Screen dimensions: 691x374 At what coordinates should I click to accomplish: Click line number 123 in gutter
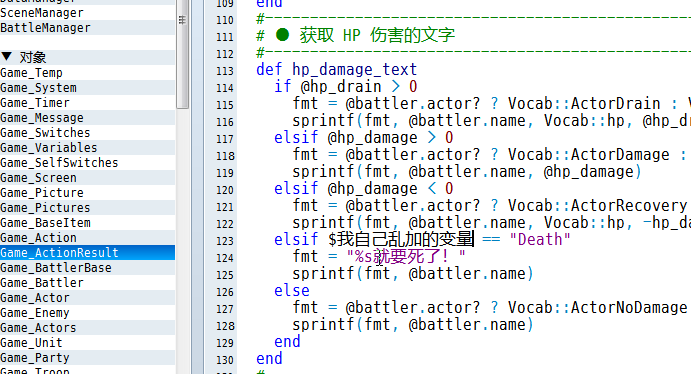pos(225,241)
